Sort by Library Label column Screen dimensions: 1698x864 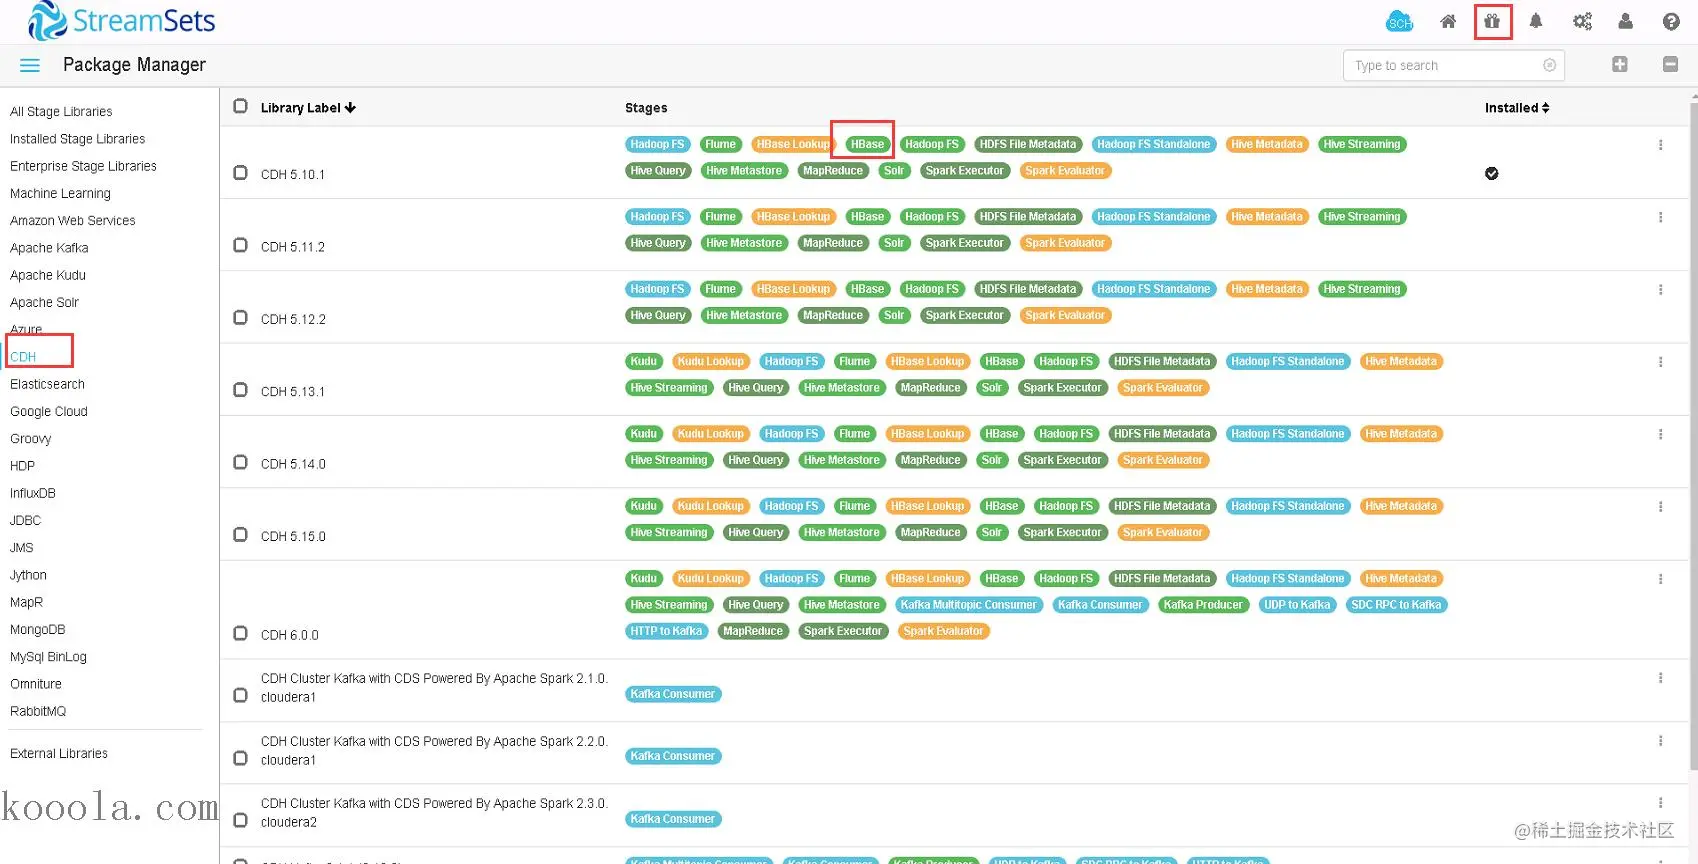click(x=308, y=108)
